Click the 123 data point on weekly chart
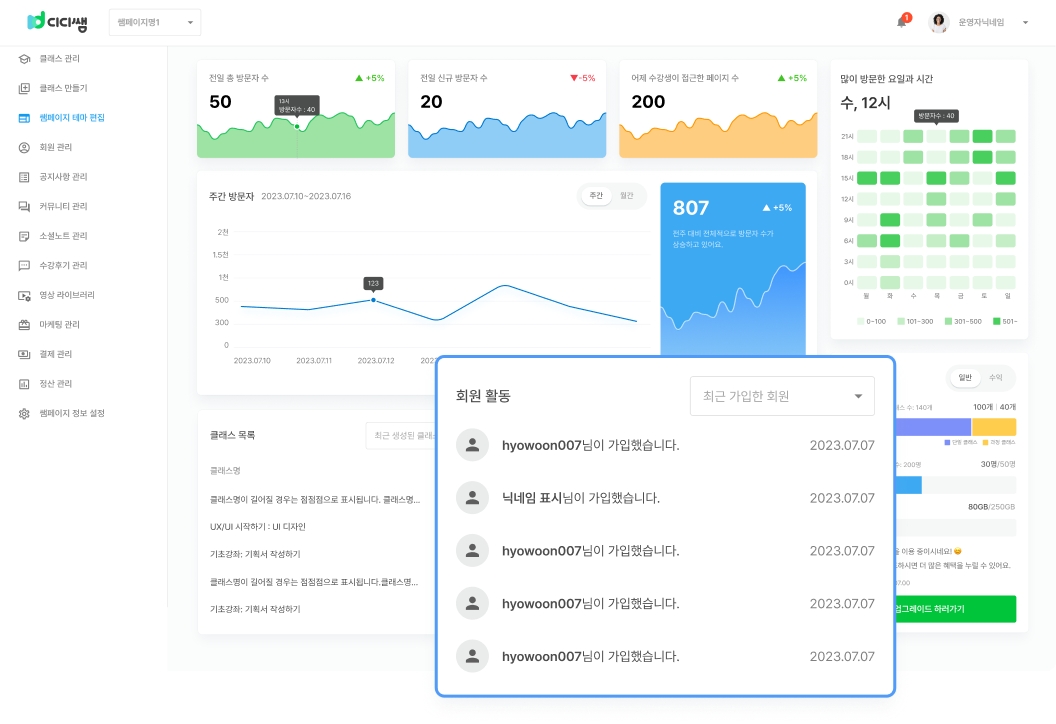1056x724 pixels. coord(374,300)
